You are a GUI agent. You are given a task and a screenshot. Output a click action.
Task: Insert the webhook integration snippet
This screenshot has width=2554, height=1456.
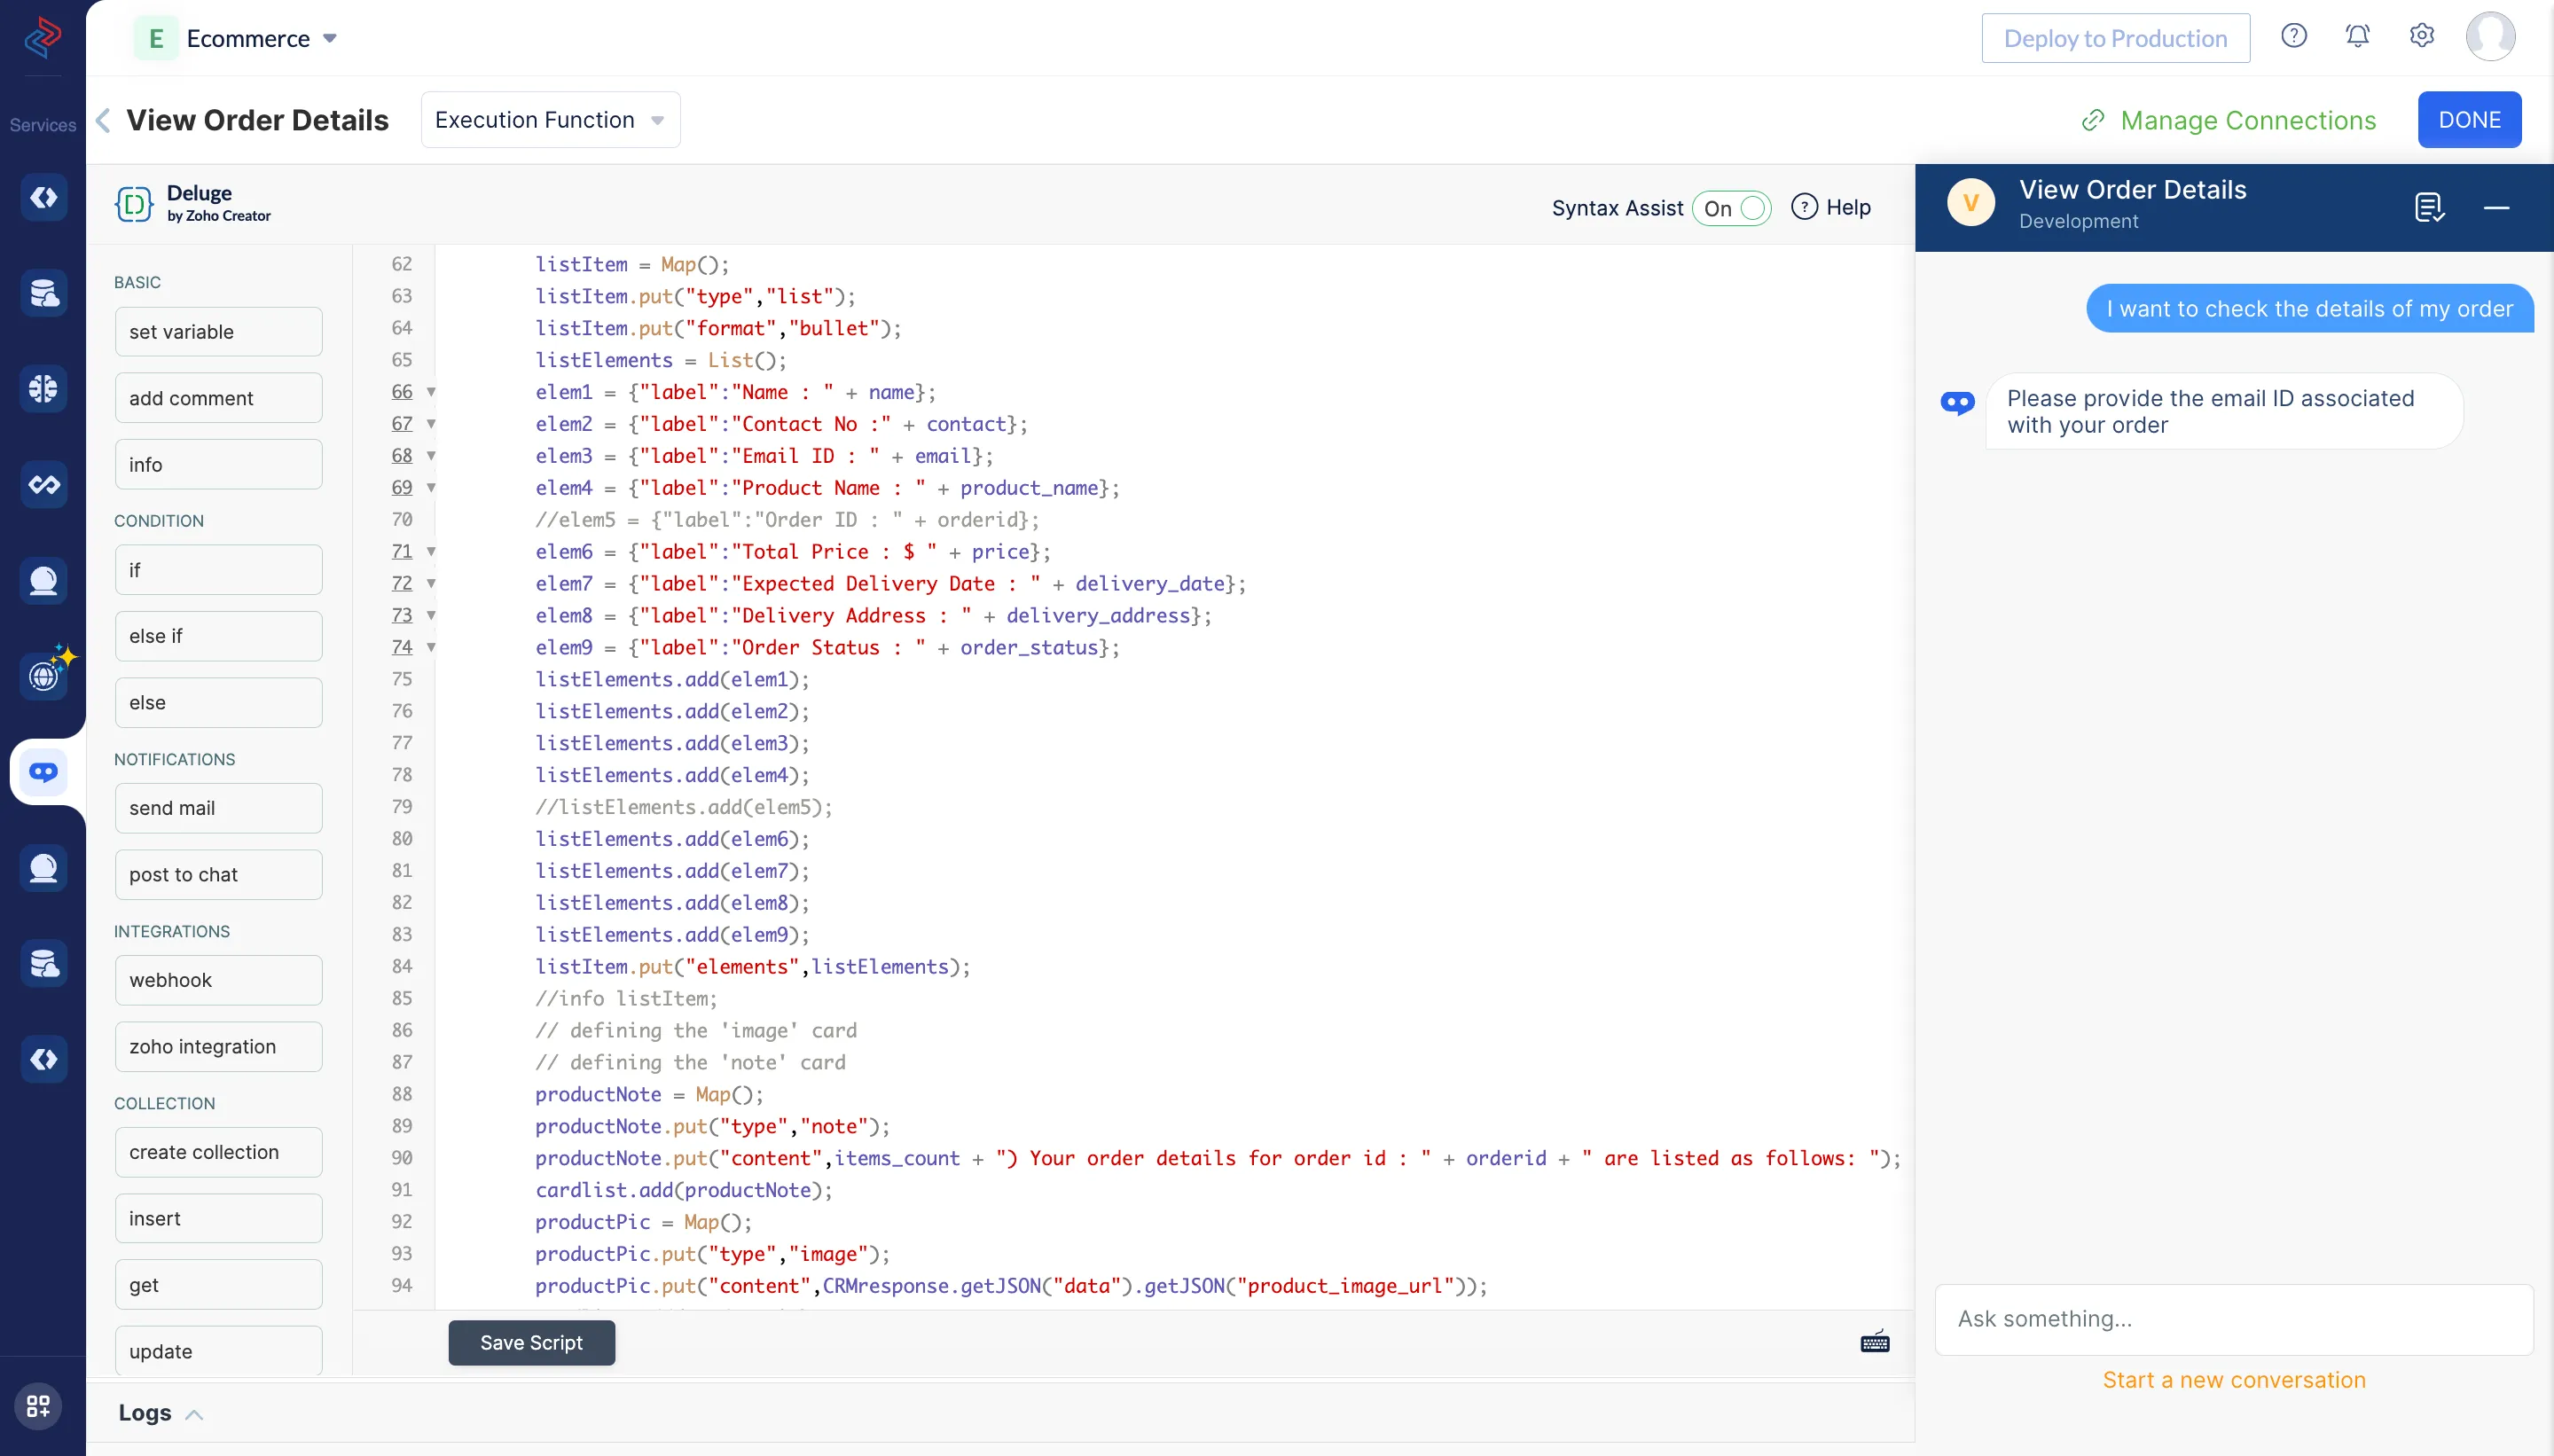[x=218, y=980]
